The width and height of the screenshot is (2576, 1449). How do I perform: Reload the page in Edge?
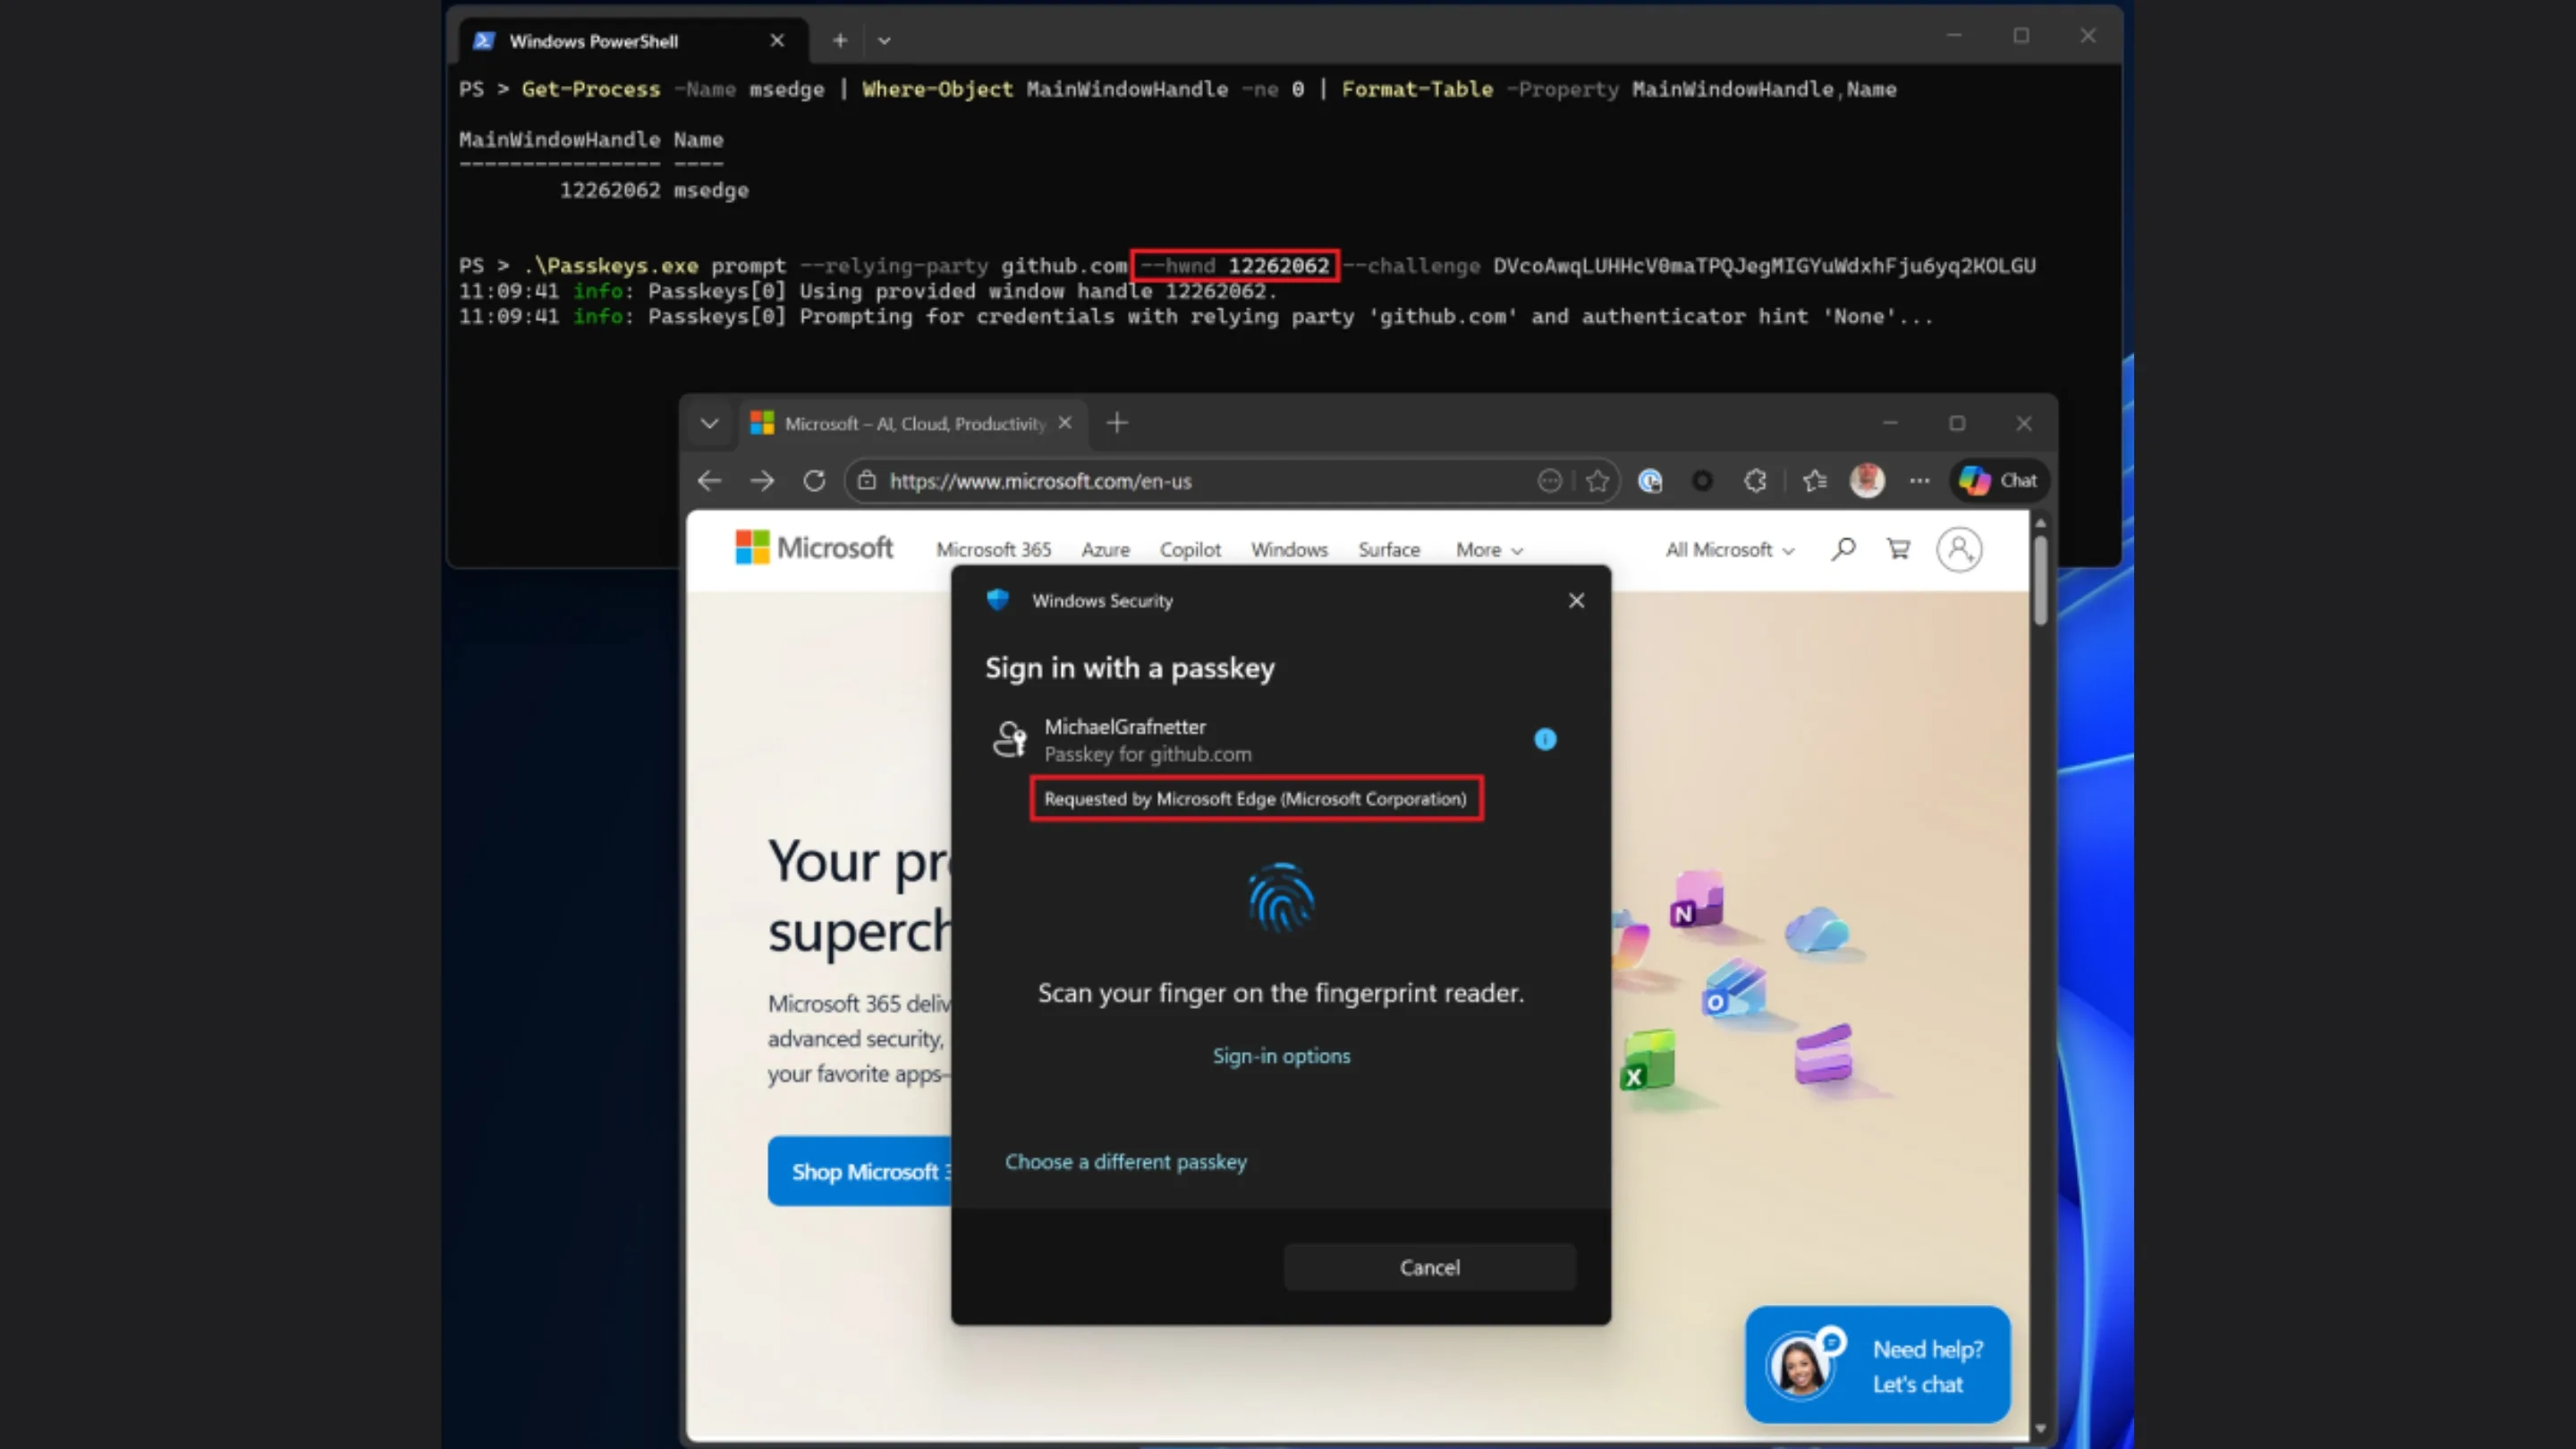pos(814,481)
